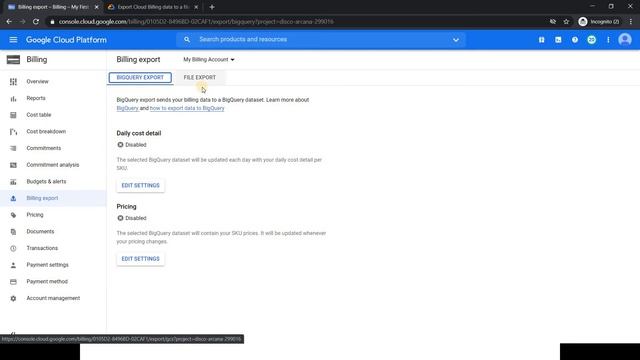The width and height of the screenshot is (640, 360).
Task: Click the Account management gear icon
Action: point(13,298)
